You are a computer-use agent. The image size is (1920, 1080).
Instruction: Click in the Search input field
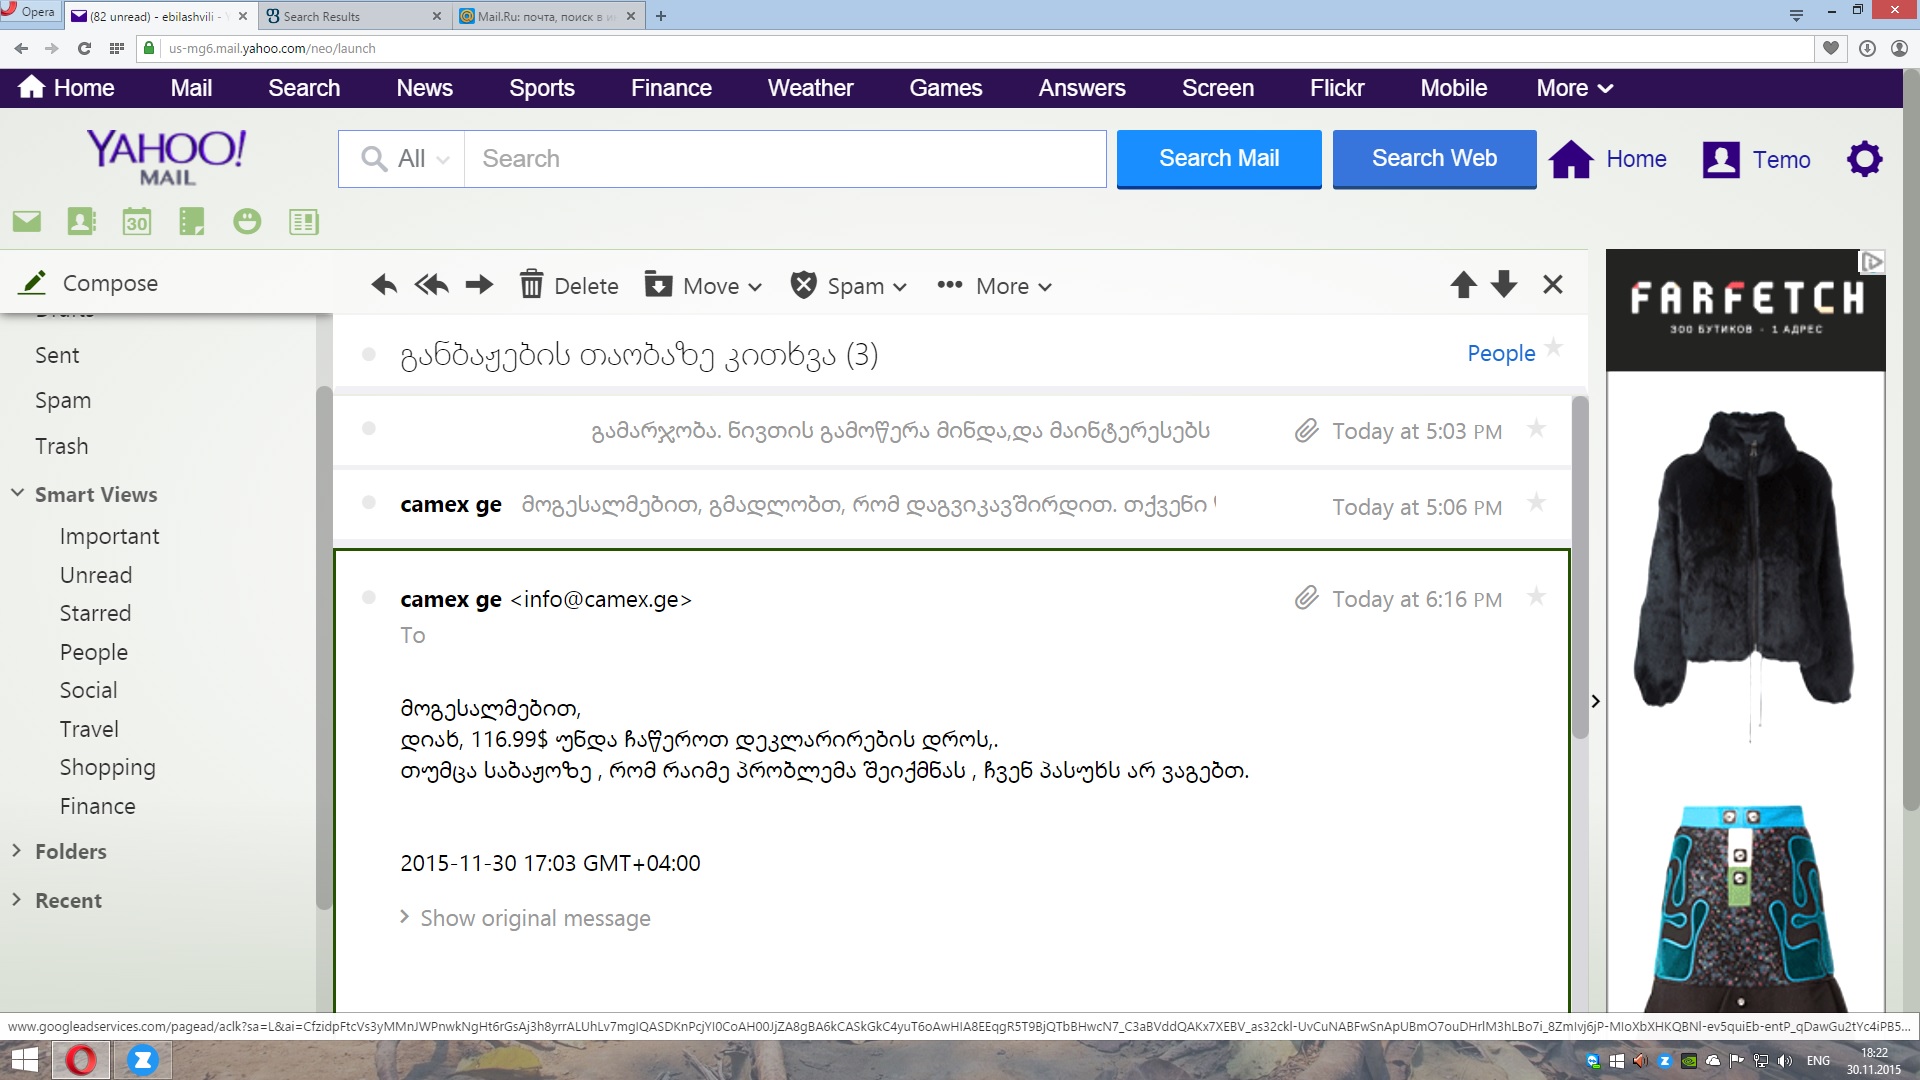pyautogui.click(x=785, y=159)
